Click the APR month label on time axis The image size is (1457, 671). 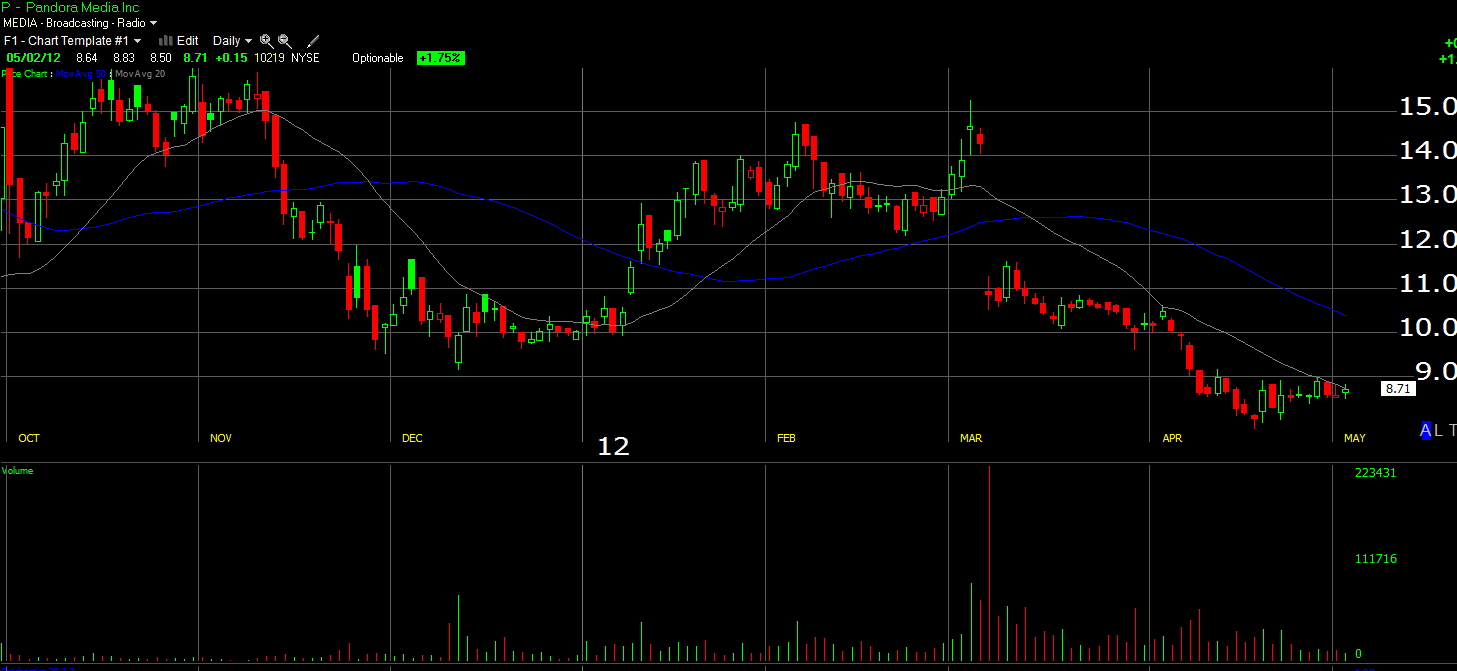[1172, 438]
